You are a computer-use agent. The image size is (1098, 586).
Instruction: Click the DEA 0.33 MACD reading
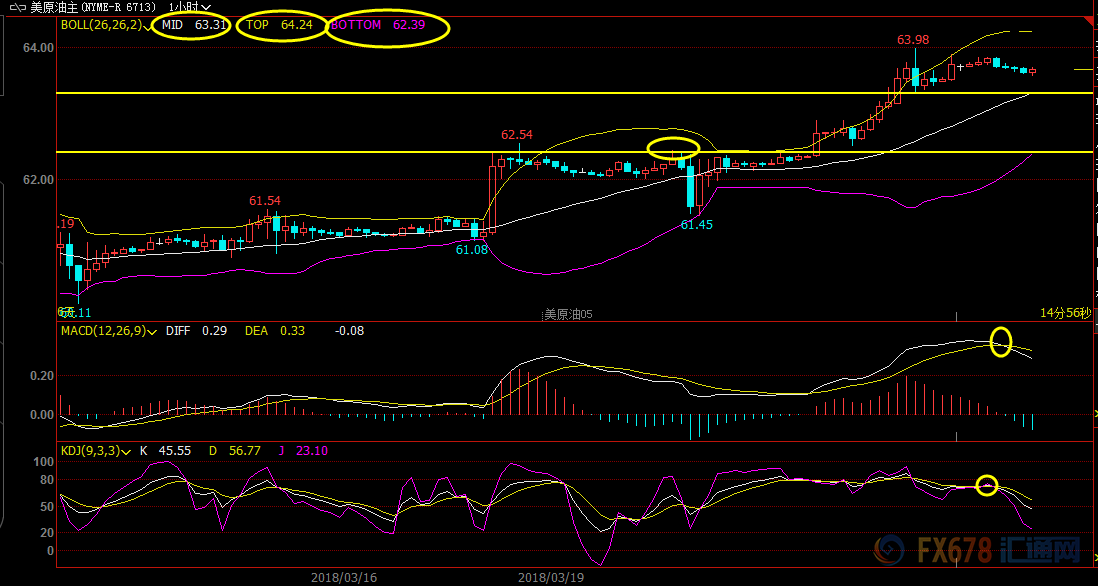274,331
